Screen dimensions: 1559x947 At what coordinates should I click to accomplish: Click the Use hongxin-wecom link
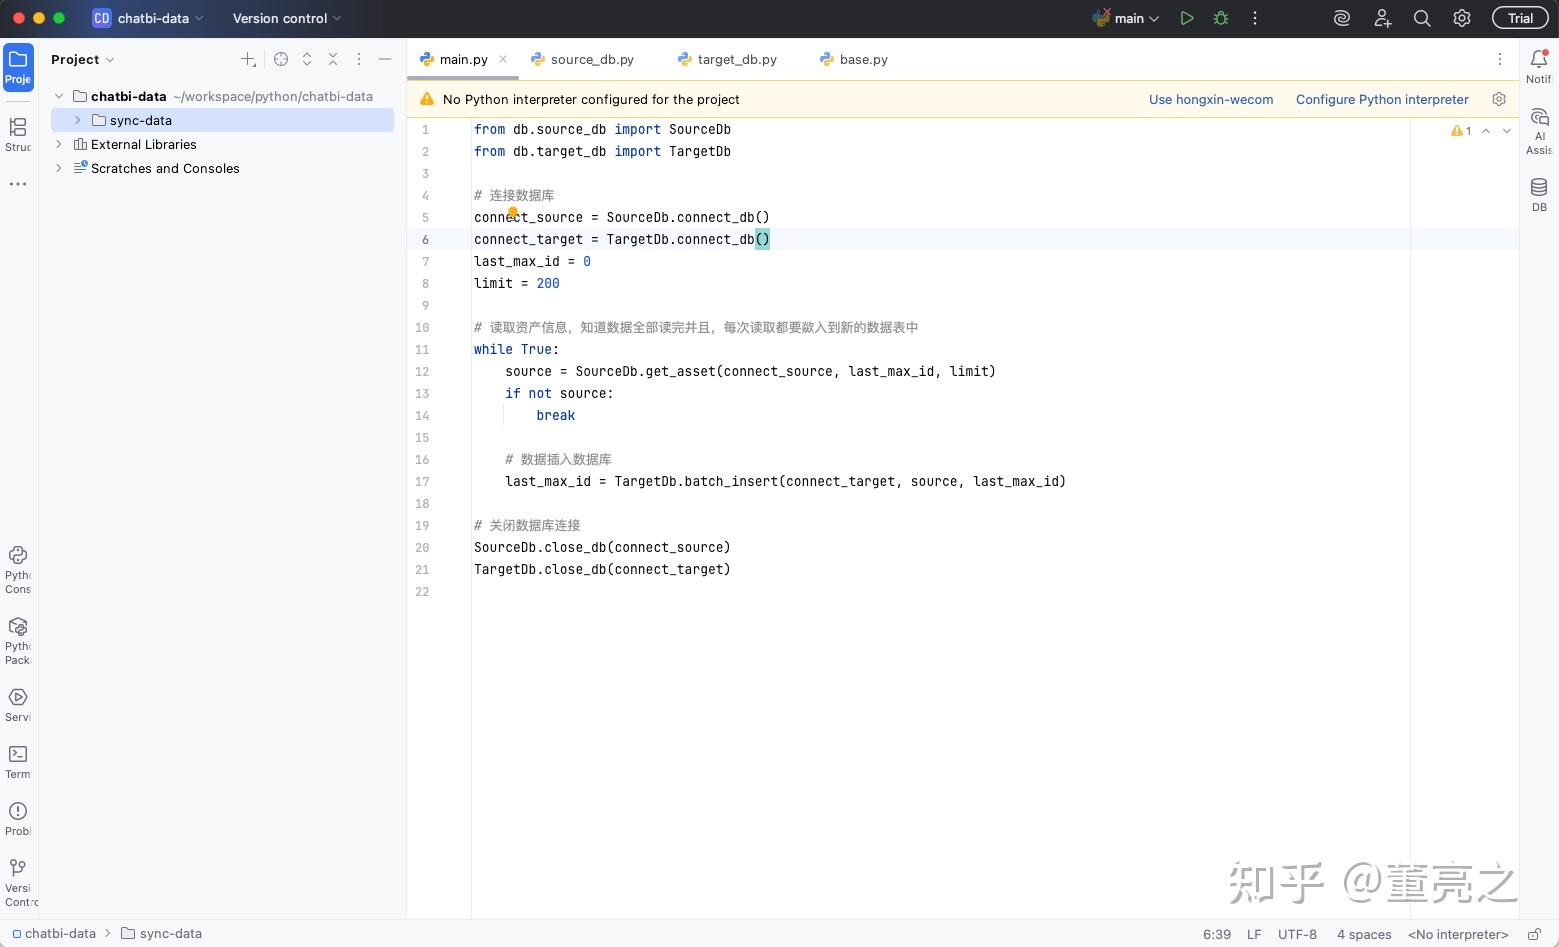click(1211, 99)
